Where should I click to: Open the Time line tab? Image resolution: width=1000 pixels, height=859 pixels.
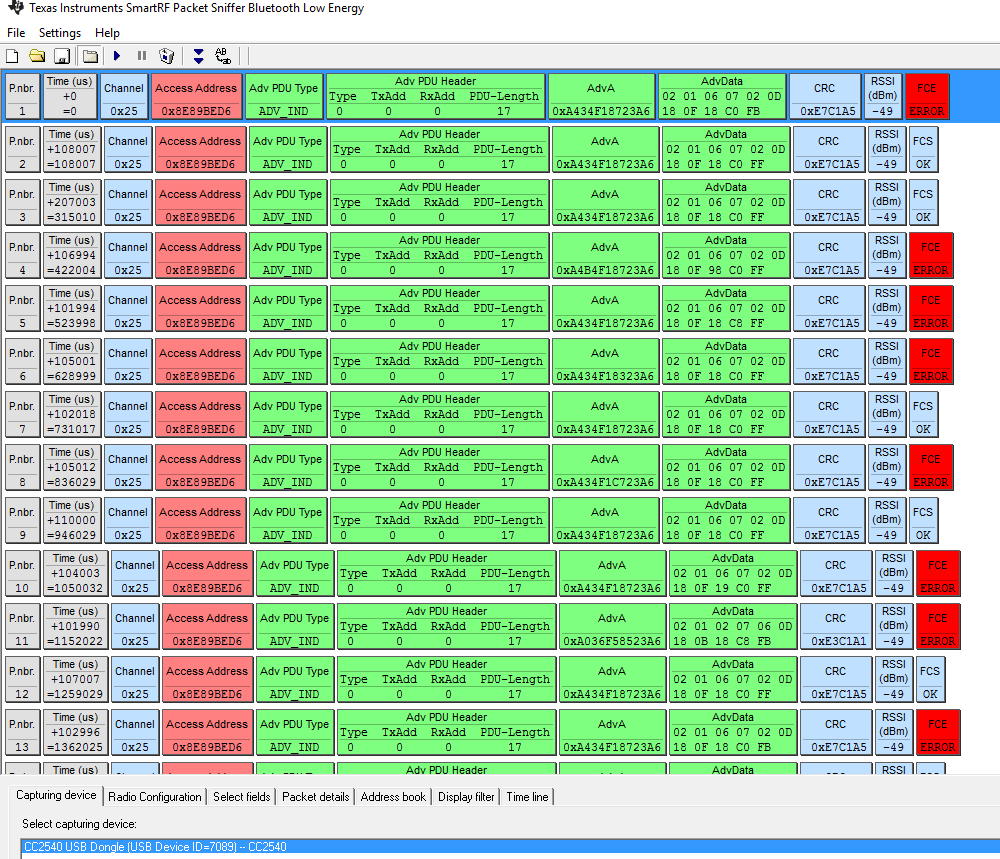[527, 797]
